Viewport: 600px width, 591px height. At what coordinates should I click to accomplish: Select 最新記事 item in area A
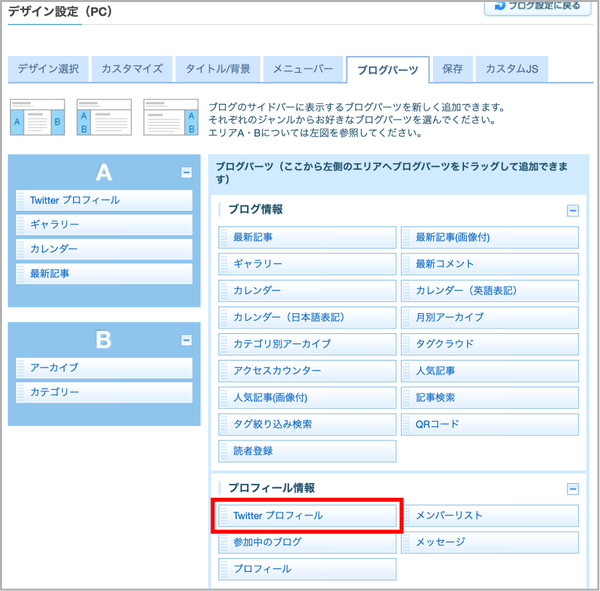104,274
